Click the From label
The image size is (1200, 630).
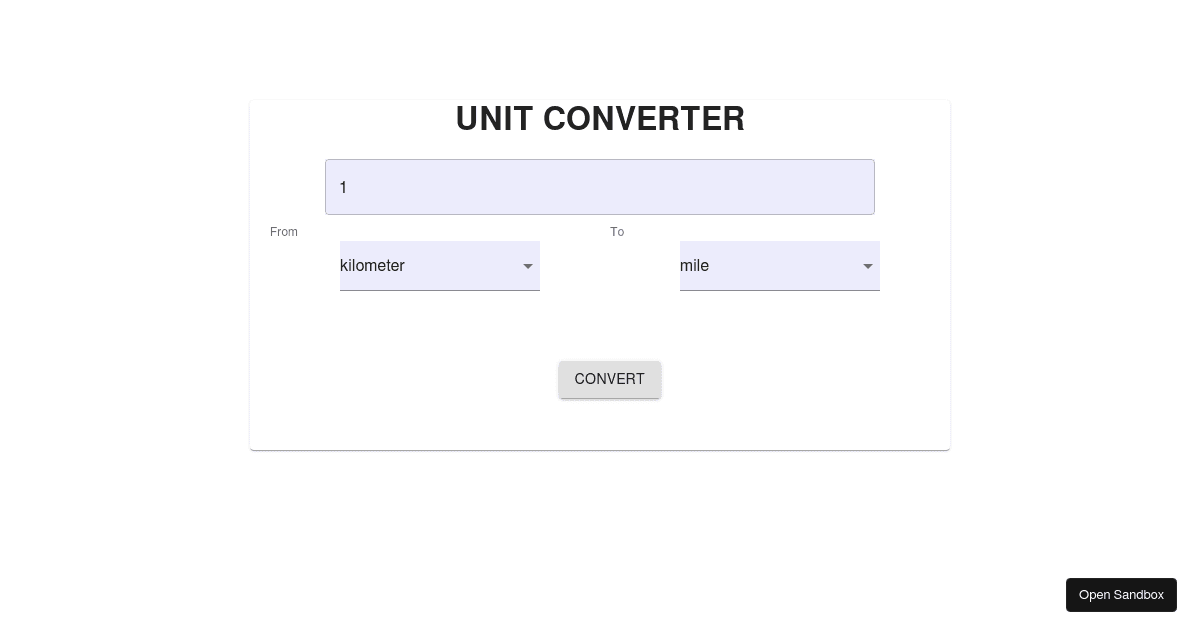tap(283, 232)
